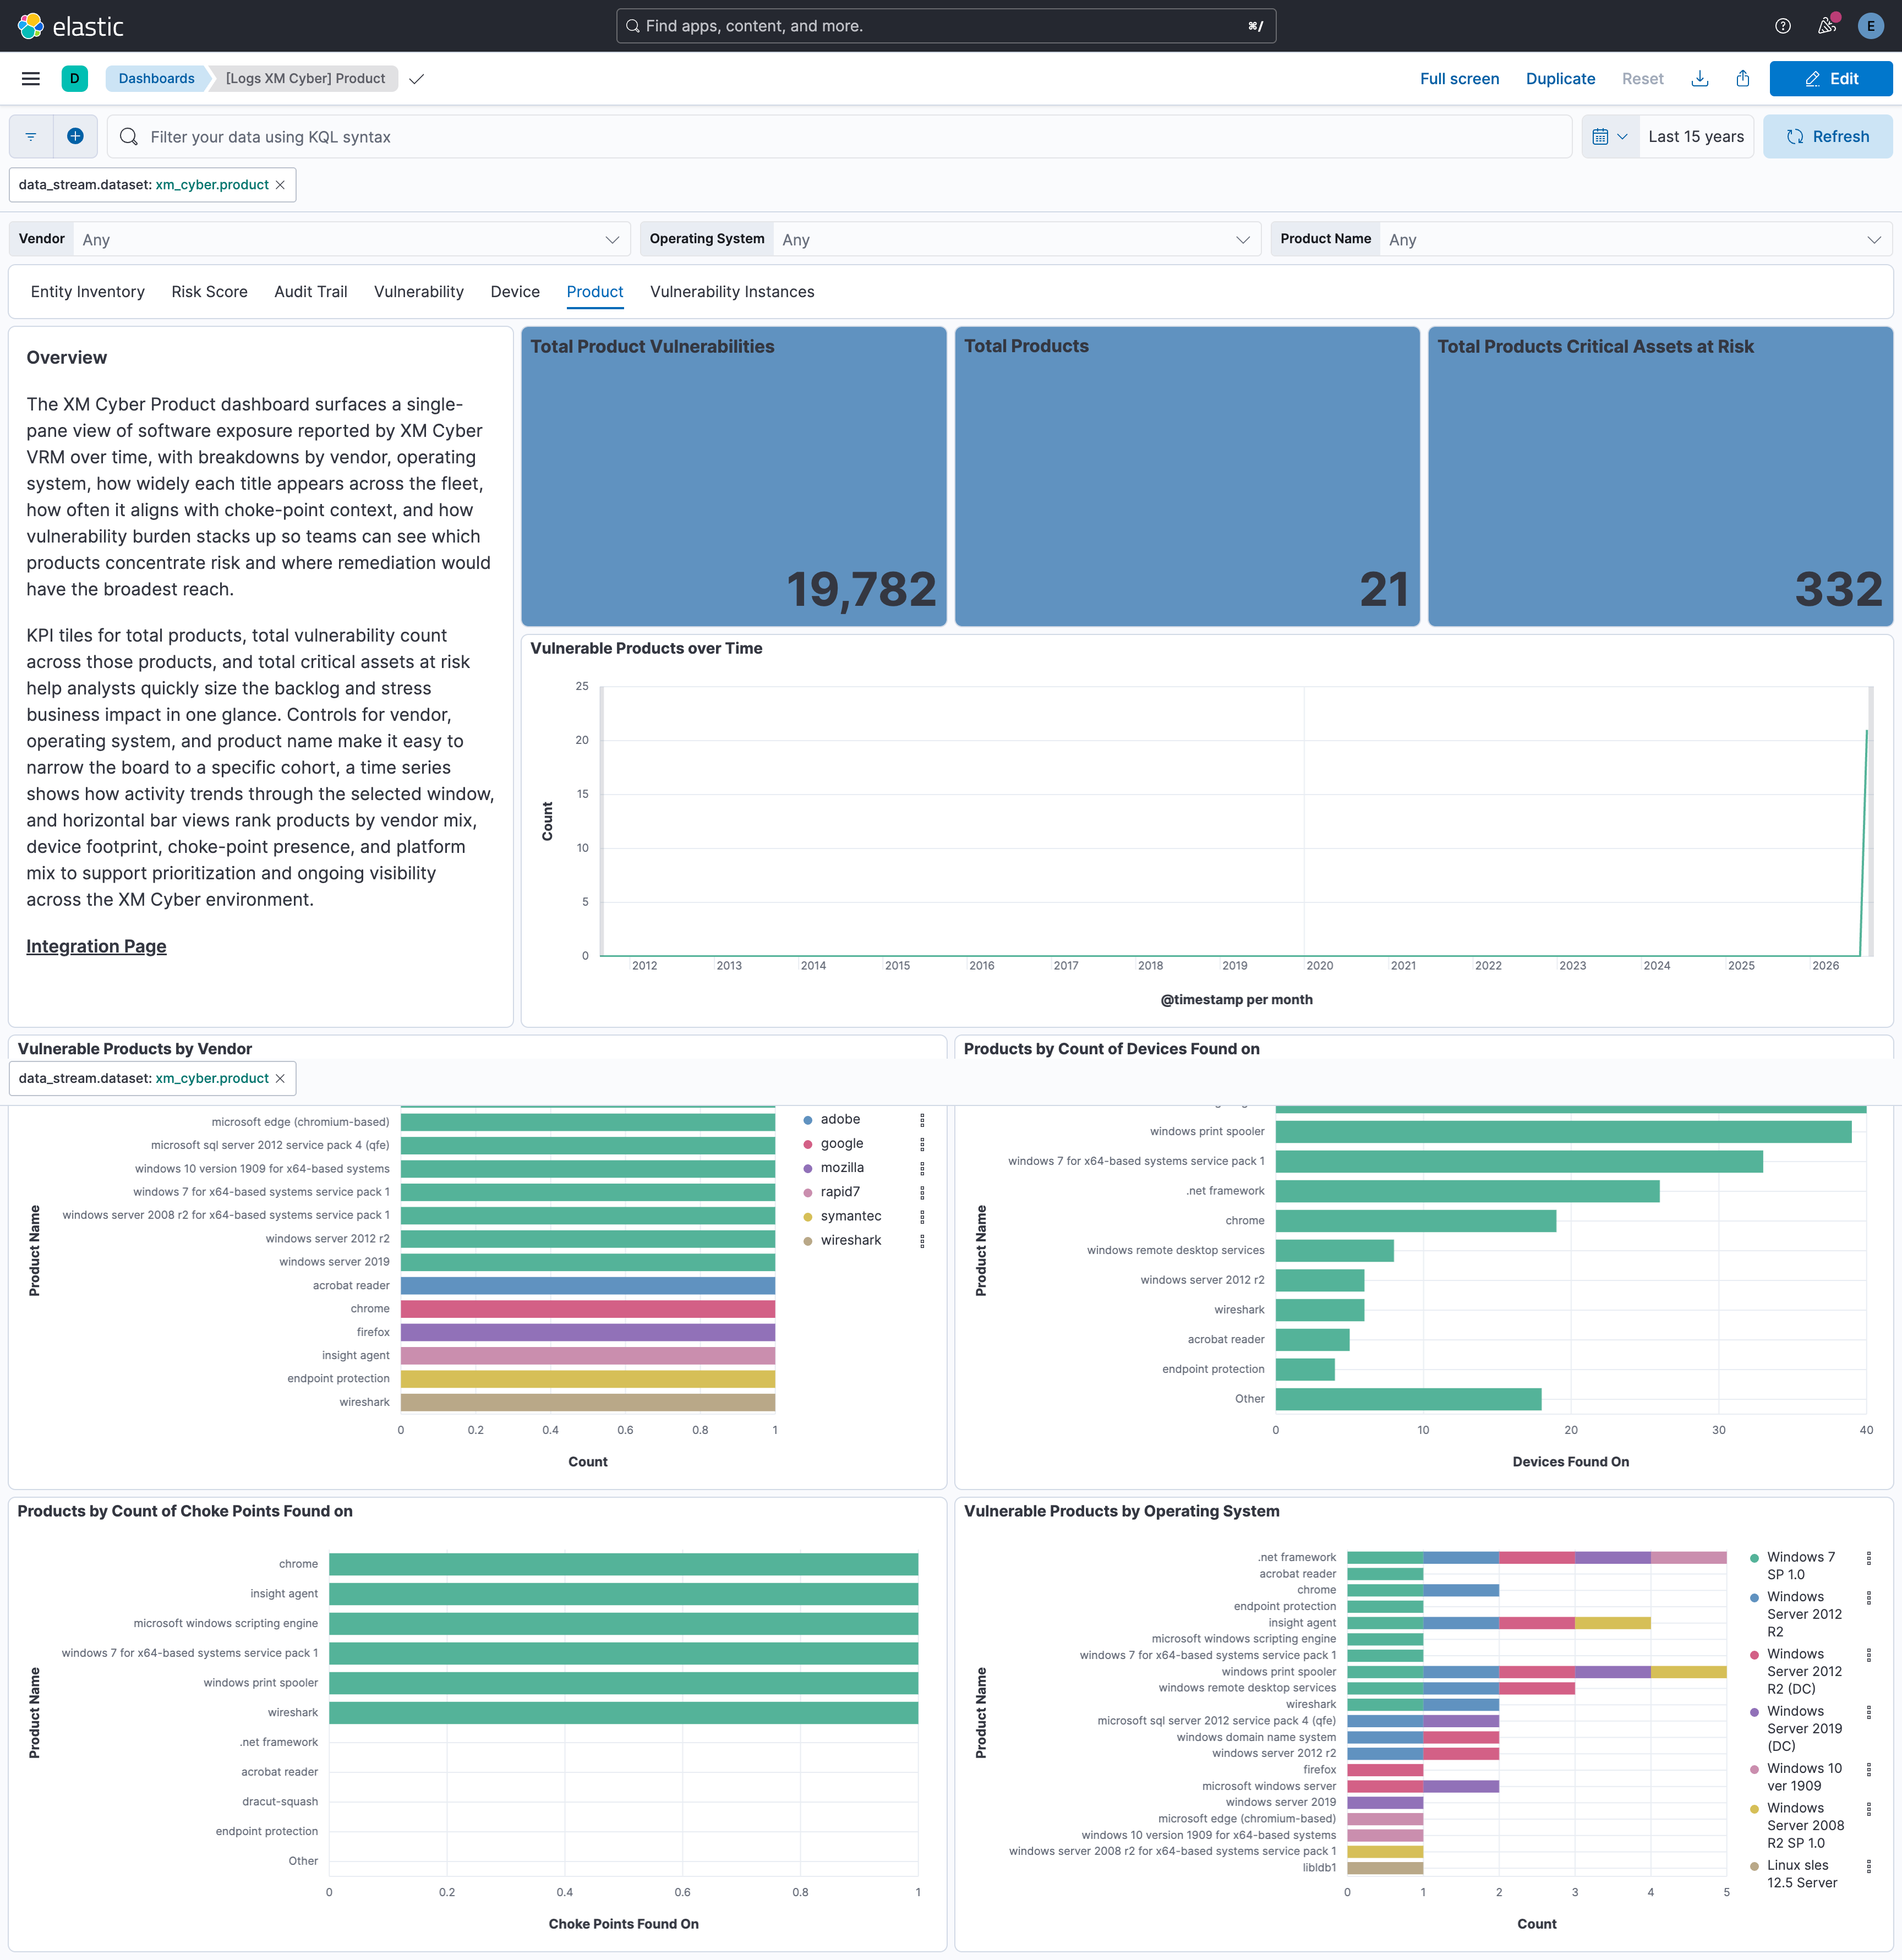Image resolution: width=1902 pixels, height=1960 pixels.
Task: Open legend options for Linux sles 12.5 Server
Action: coord(1868,1866)
